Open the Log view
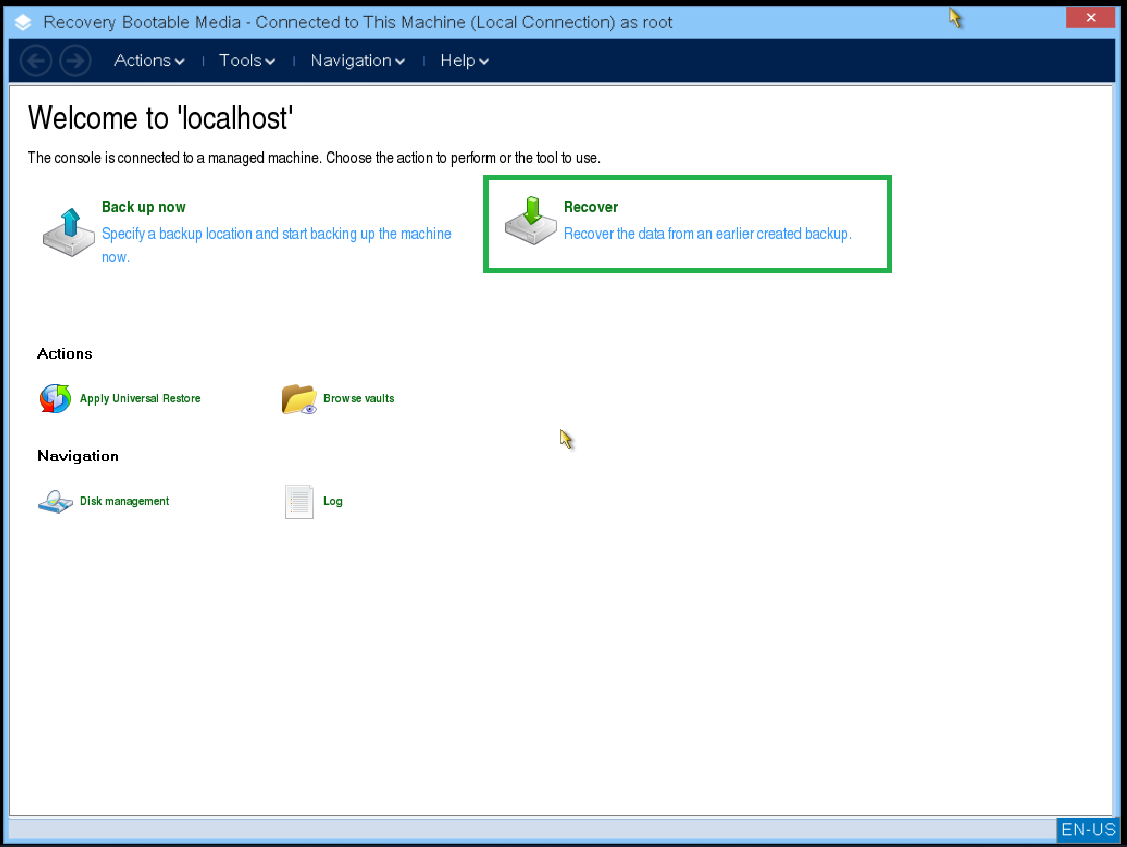 click(333, 501)
